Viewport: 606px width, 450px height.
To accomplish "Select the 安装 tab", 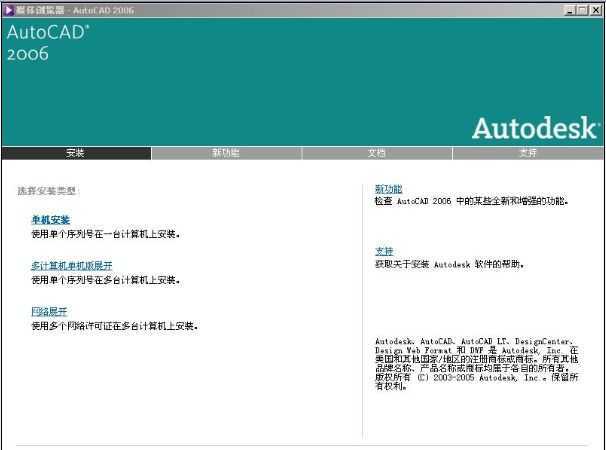I will pyautogui.click(x=76, y=153).
